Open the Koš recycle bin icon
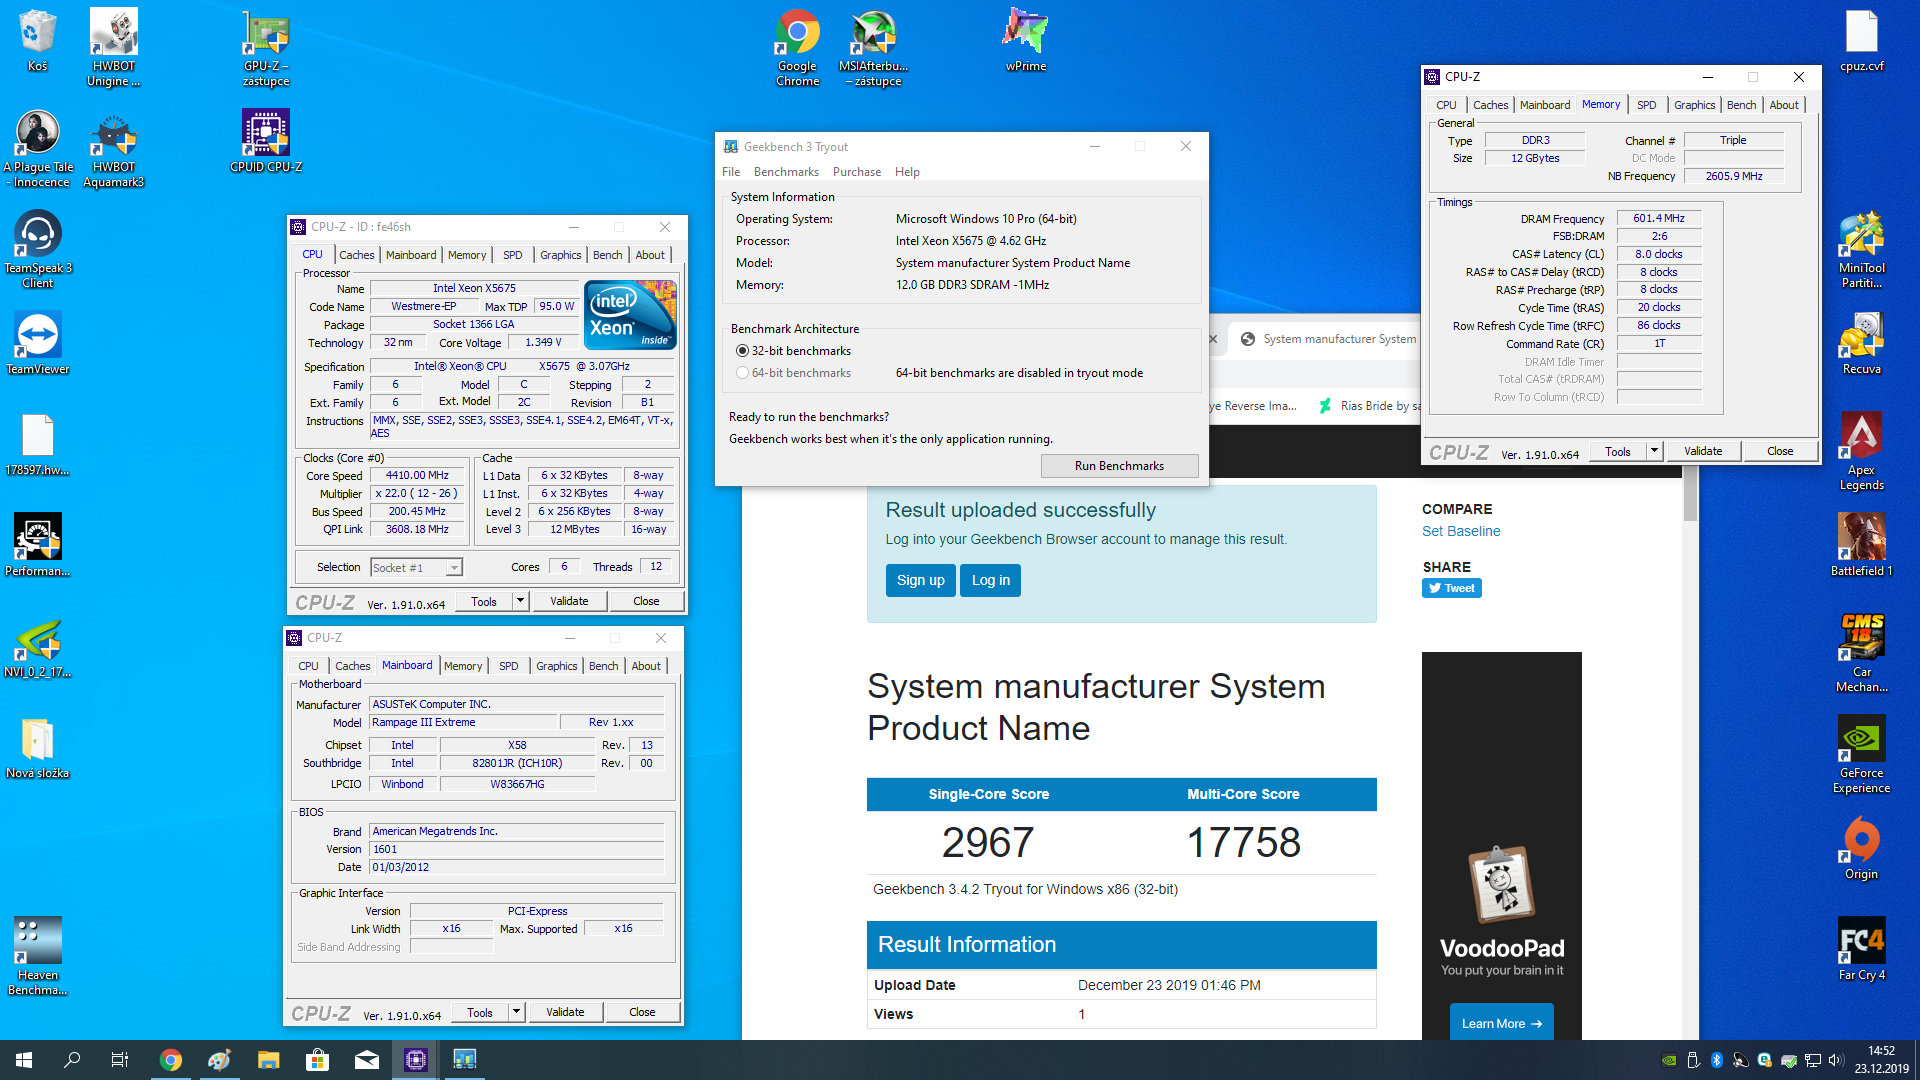The width and height of the screenshot is (1920, 1080). [x=37, y=40]
